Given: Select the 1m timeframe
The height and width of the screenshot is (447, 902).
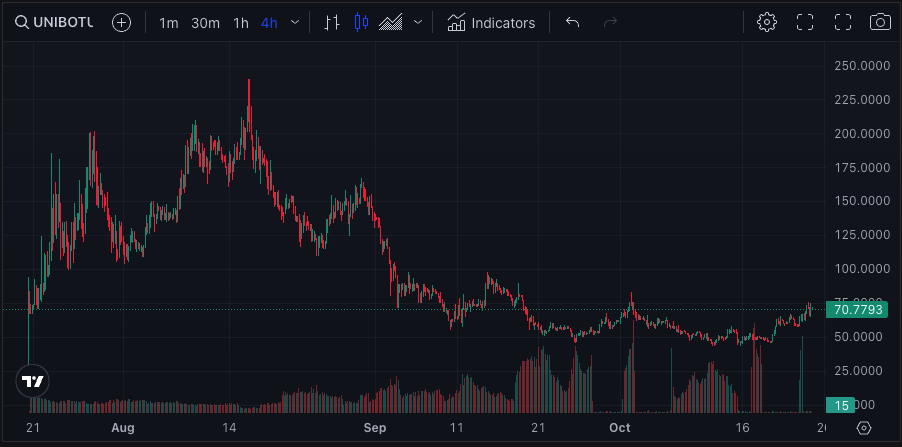Looking at the screenshot, I should click(x=169, y=23).
